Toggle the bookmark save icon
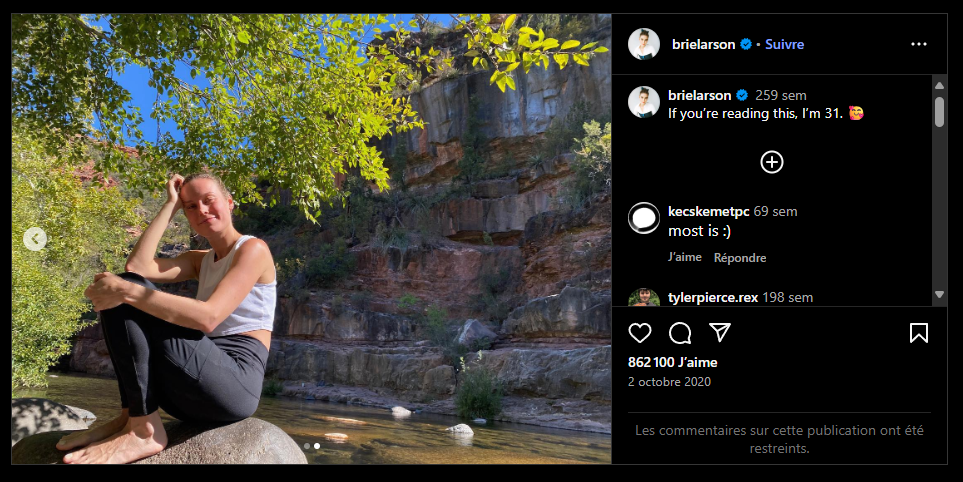This screenshot has width=963, height=482. 919,333
